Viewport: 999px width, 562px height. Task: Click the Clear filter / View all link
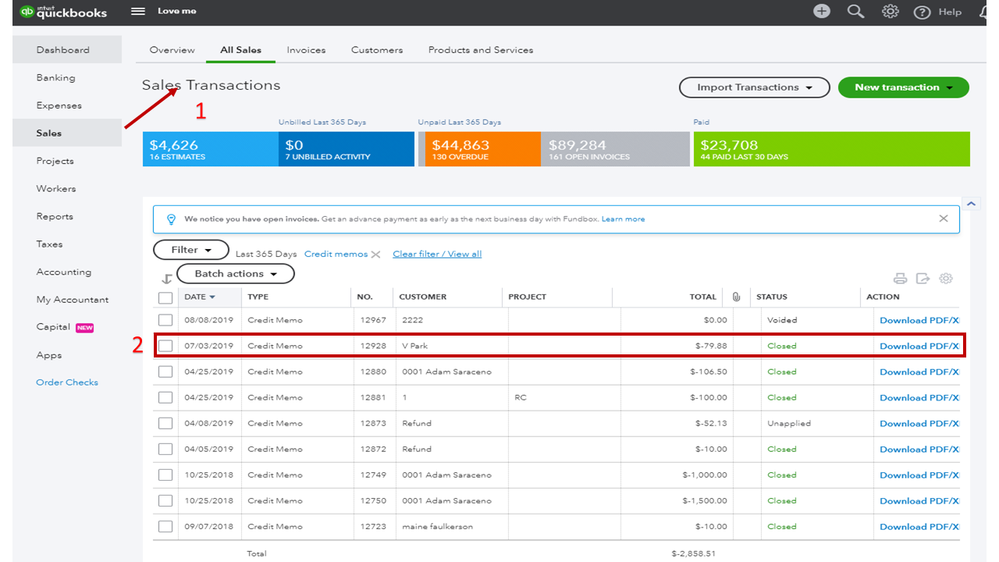pos(437,254)
